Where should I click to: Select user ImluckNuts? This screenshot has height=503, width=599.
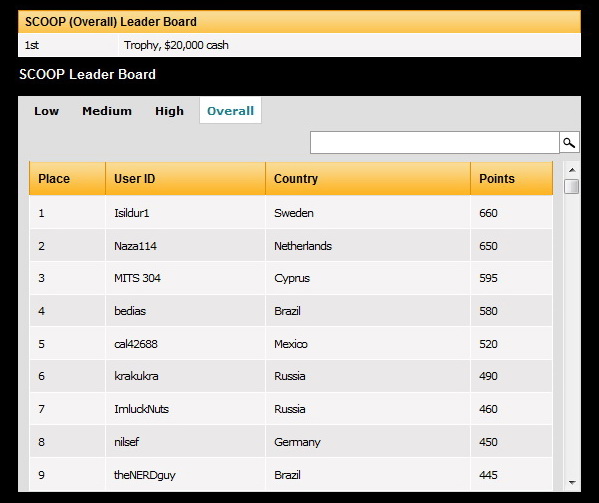coord(141,409)
